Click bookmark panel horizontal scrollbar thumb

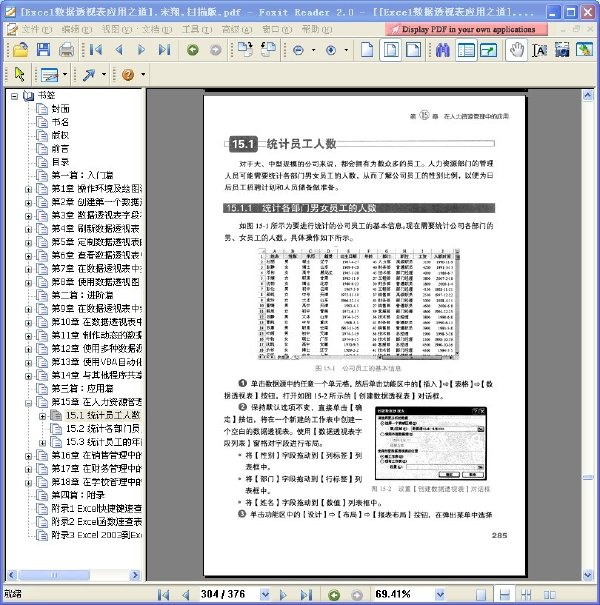(54, 575)
